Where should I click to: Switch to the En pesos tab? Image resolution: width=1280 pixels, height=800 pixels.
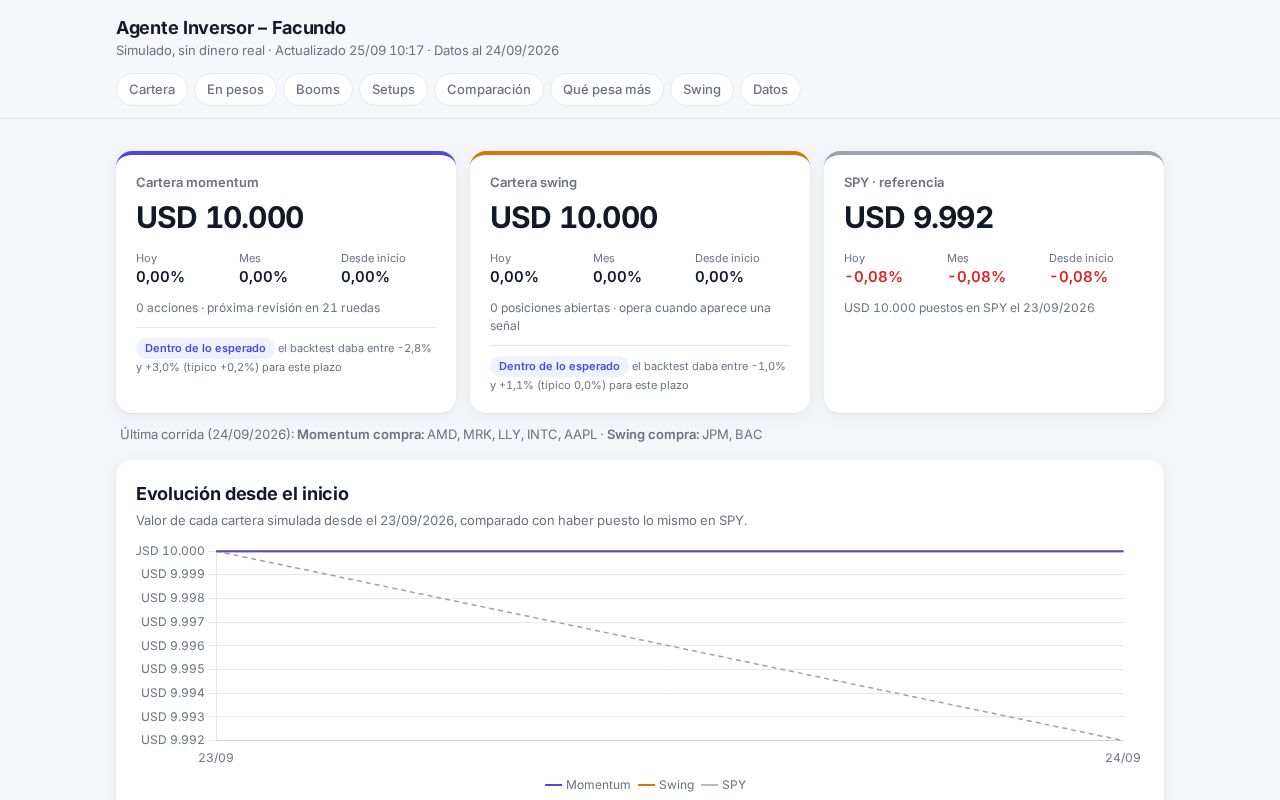pos(235,89)
